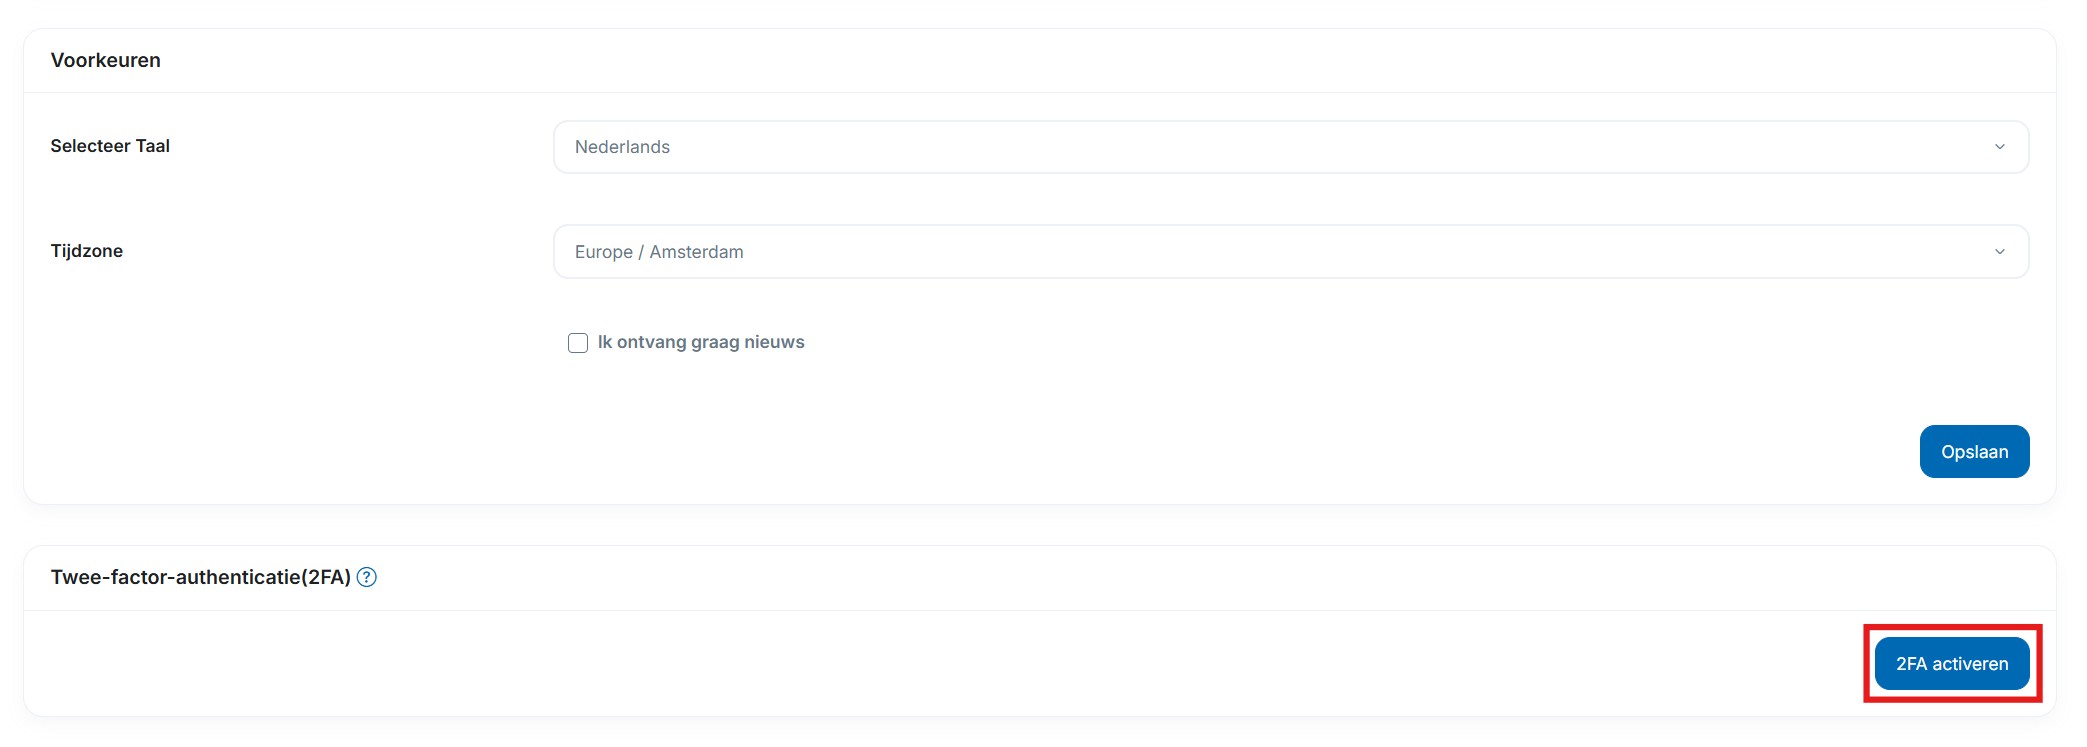The height and width of the screenshot is (747, 2087).
Task: Click the 'Selecteer Taal' field label
Action: pos(110,146)
